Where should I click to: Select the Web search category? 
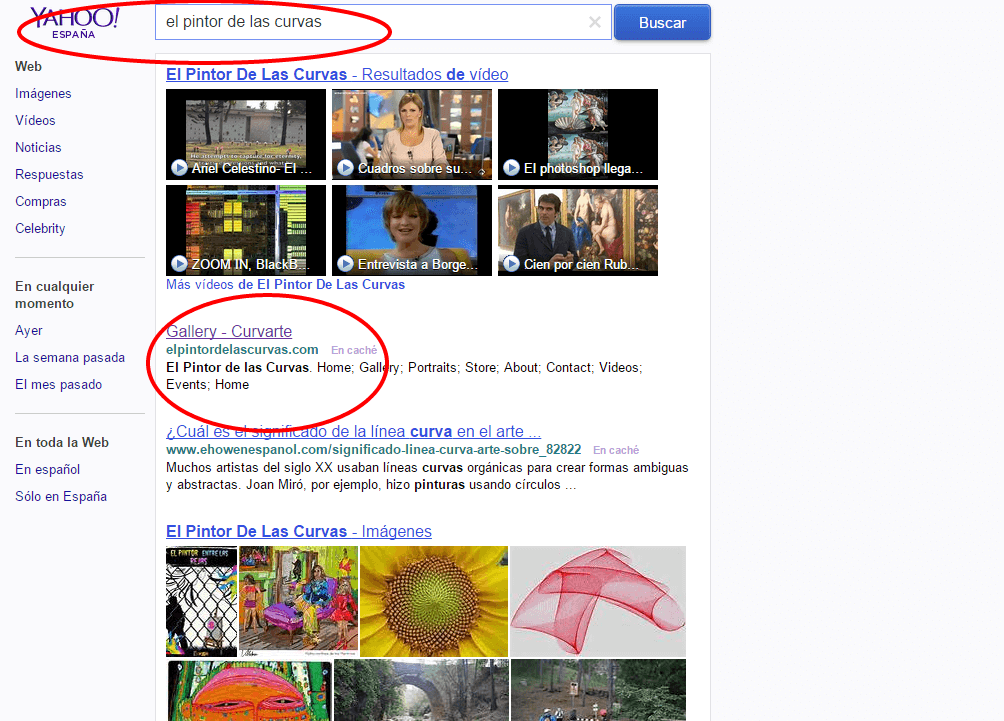(x=28, y=67)
